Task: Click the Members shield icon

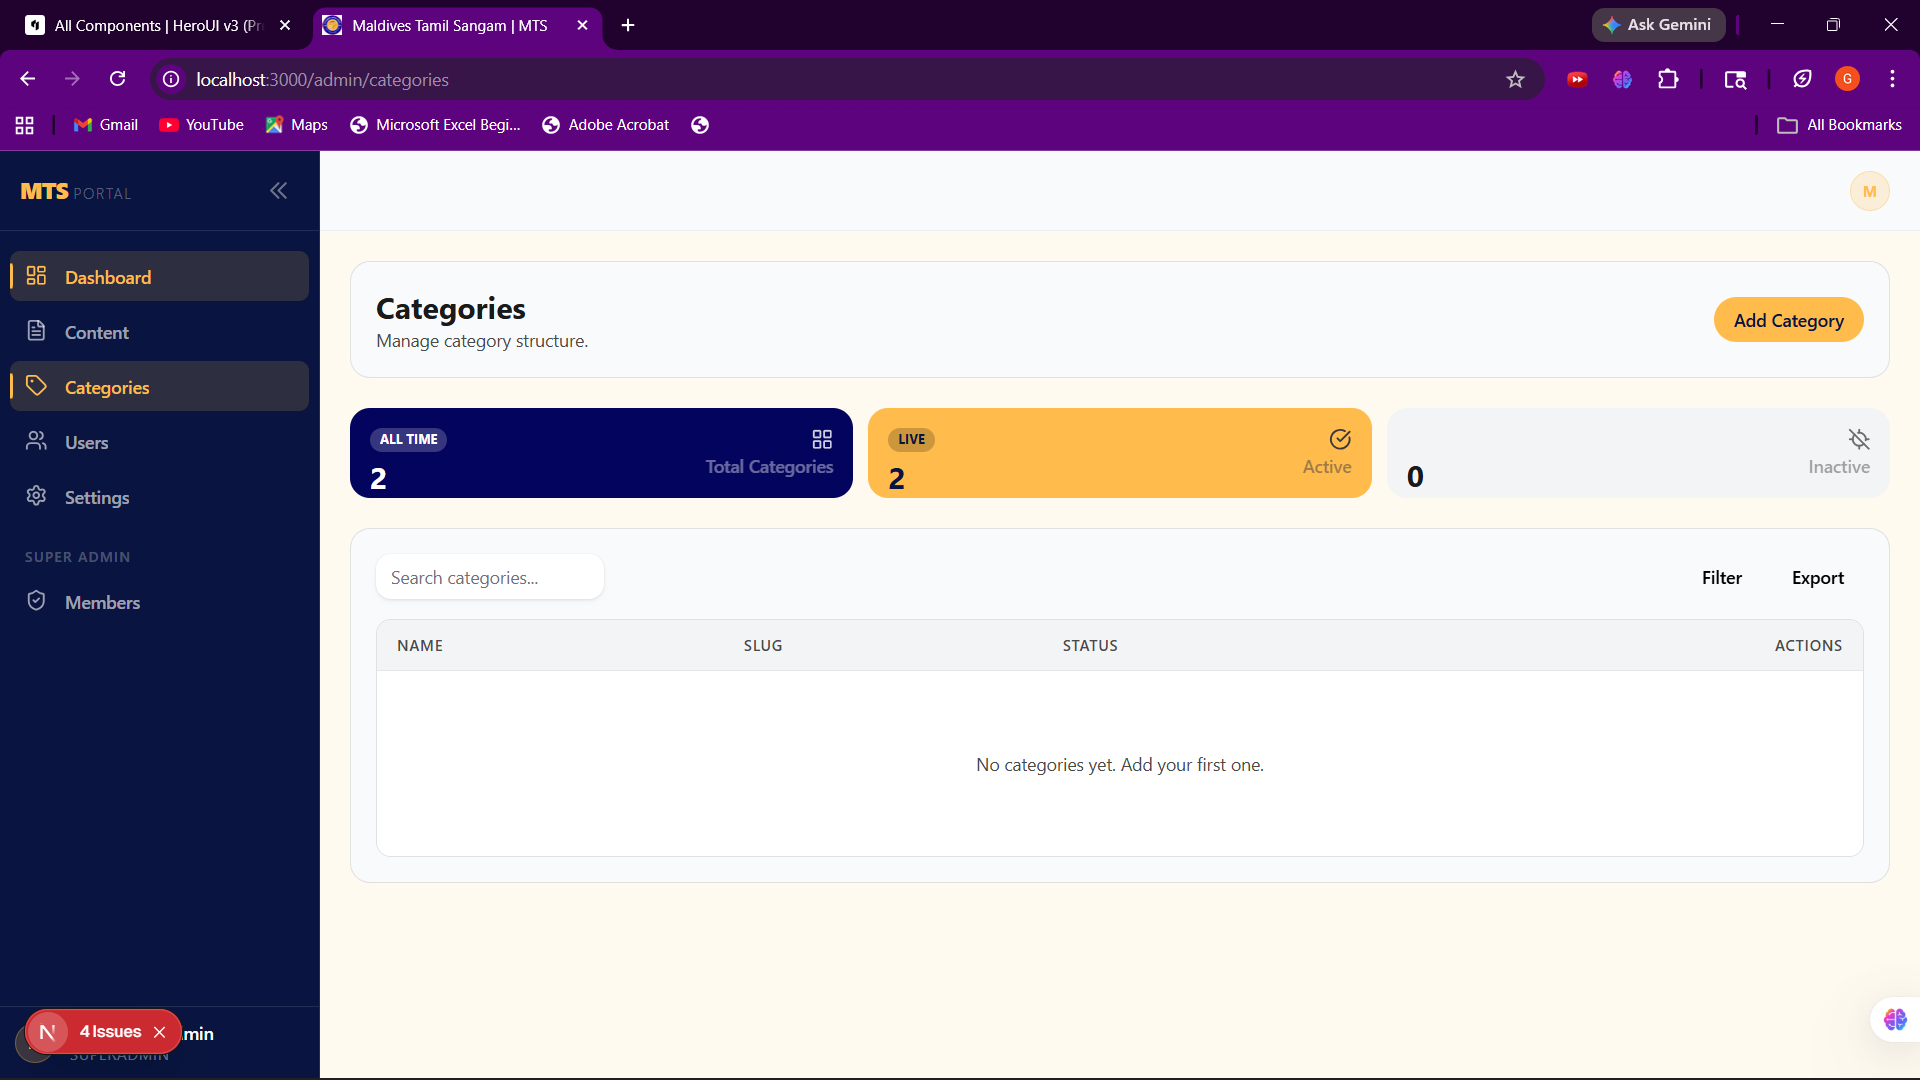Action: click(36, 601)
